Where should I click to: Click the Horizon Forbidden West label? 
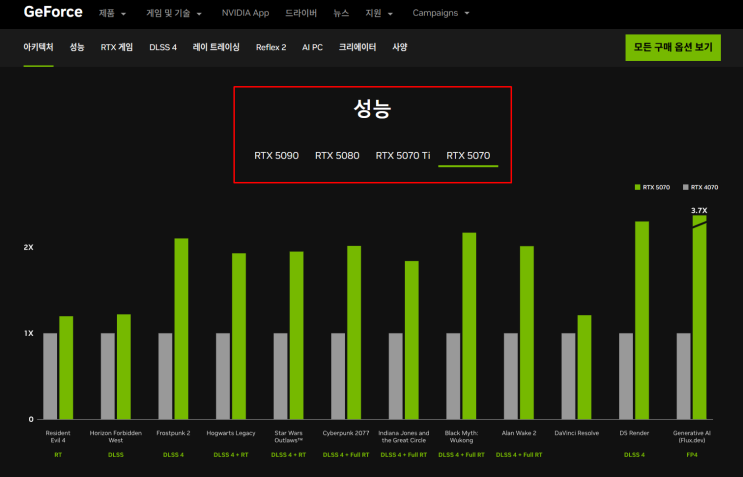(x=116, y=437)
